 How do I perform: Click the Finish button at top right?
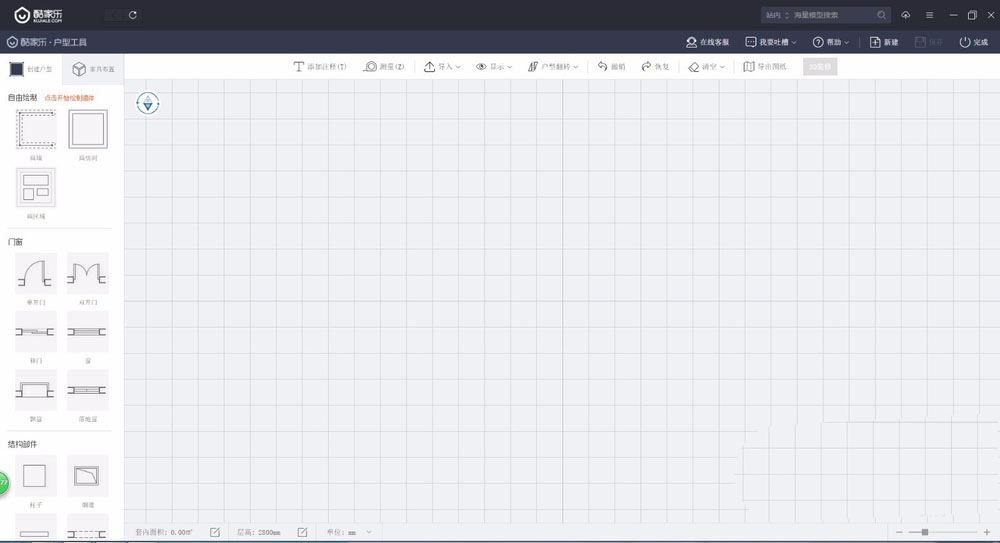[973, 42]
